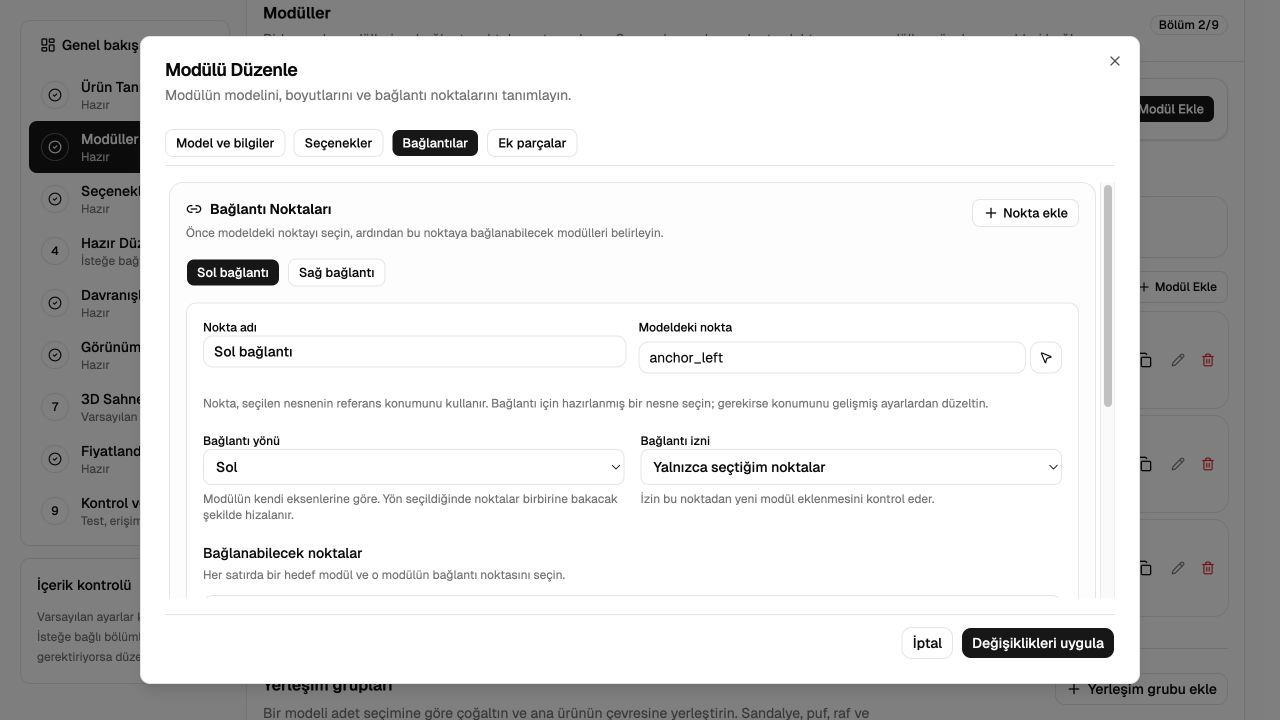The height and width of the screenshot is (720, 1280).
Task: Go to the Ek parçalar tab
Action: [x=532, y=143]
